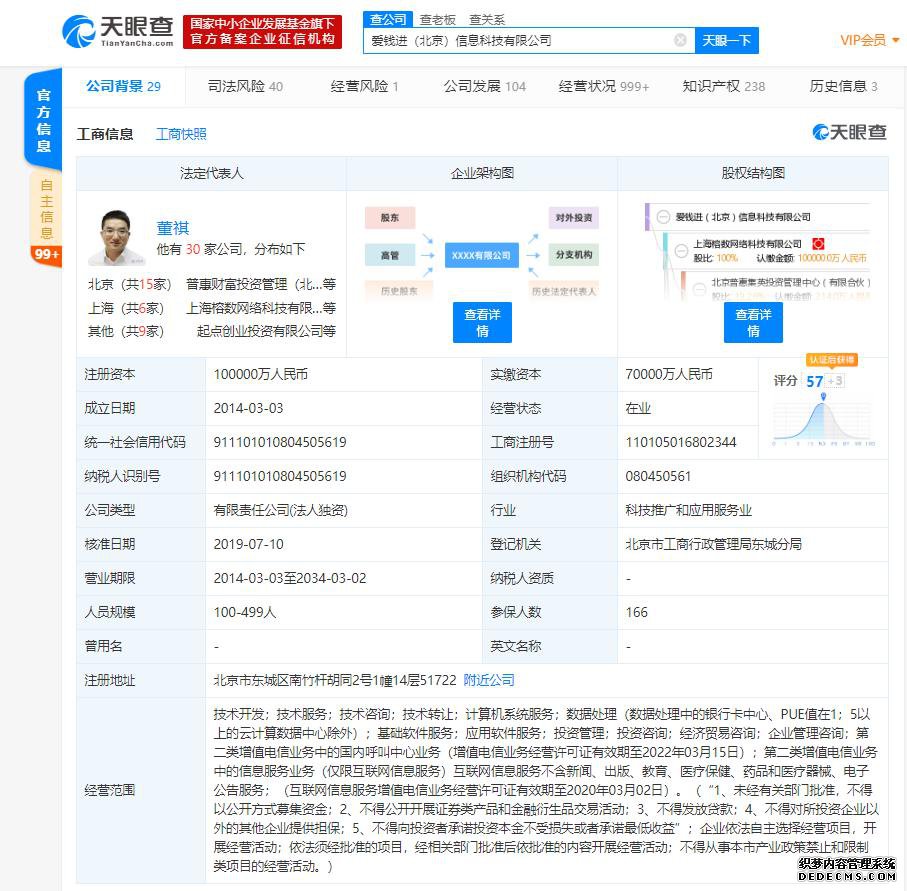Image resolution: width=907 pixels, height=891 pixels.
Task: Click the 北京市工商行政管理局东城分局 value
Action: pos(713,544)
